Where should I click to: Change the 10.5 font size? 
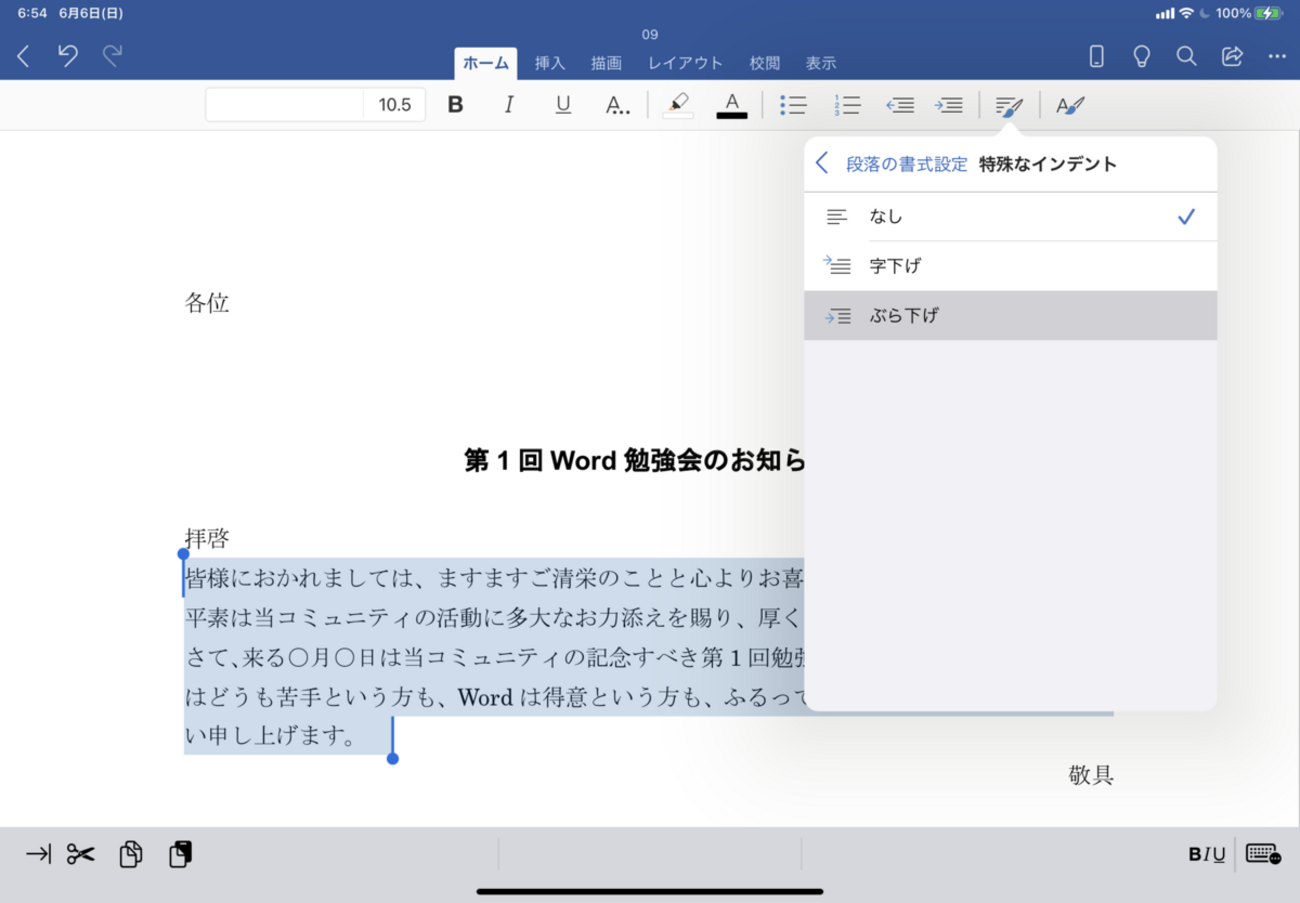(395, 105)
